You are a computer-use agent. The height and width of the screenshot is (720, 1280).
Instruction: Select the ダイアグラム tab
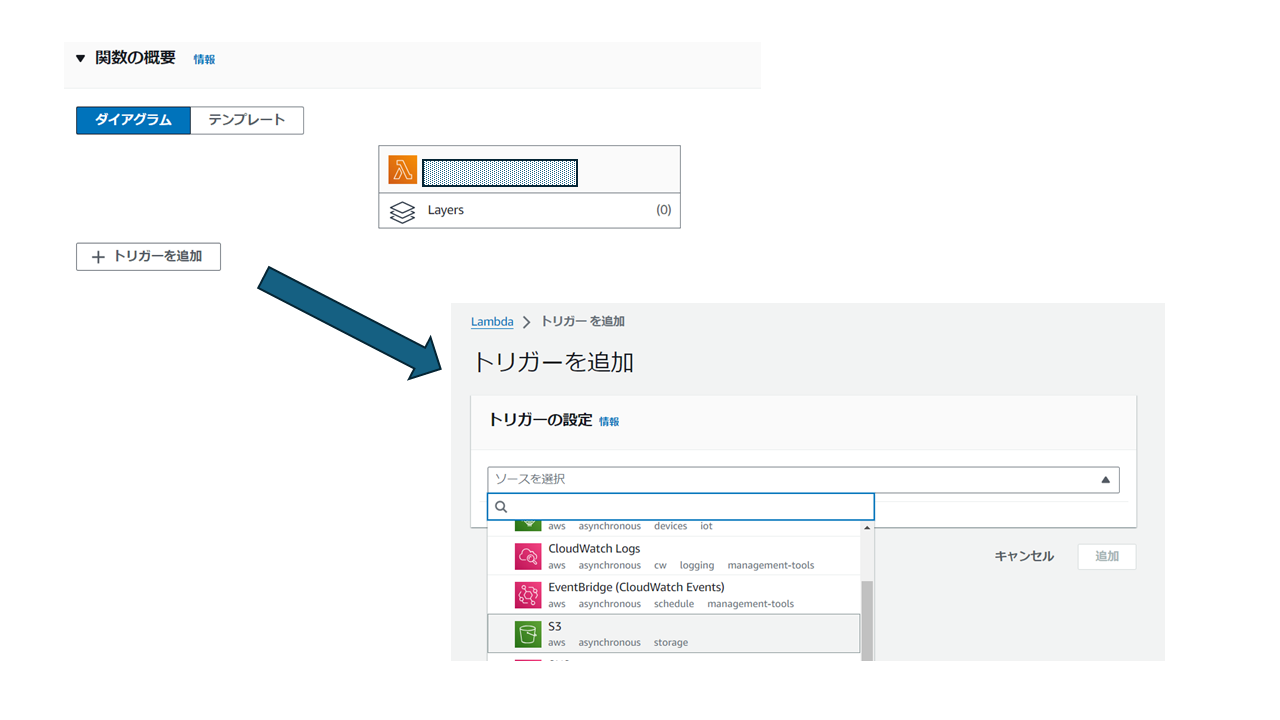tap(133, 120)
